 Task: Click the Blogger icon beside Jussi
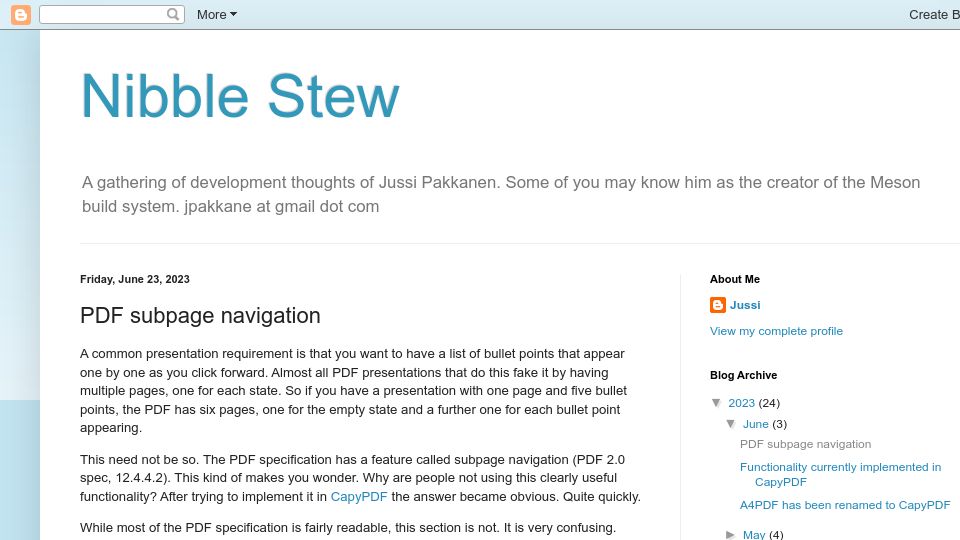[718, 305]
